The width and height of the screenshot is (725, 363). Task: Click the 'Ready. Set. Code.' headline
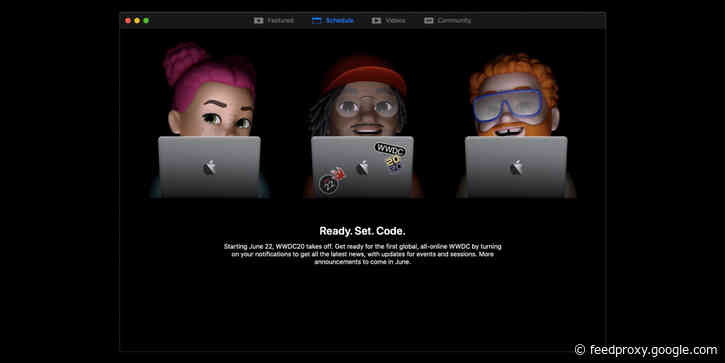[362, 231]
